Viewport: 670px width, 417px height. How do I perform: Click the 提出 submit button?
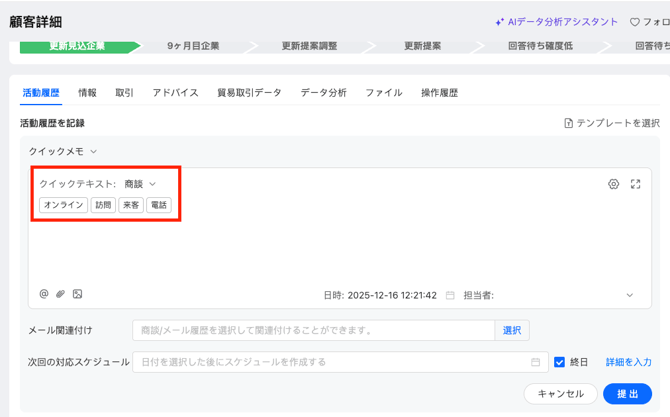(627, 394)
